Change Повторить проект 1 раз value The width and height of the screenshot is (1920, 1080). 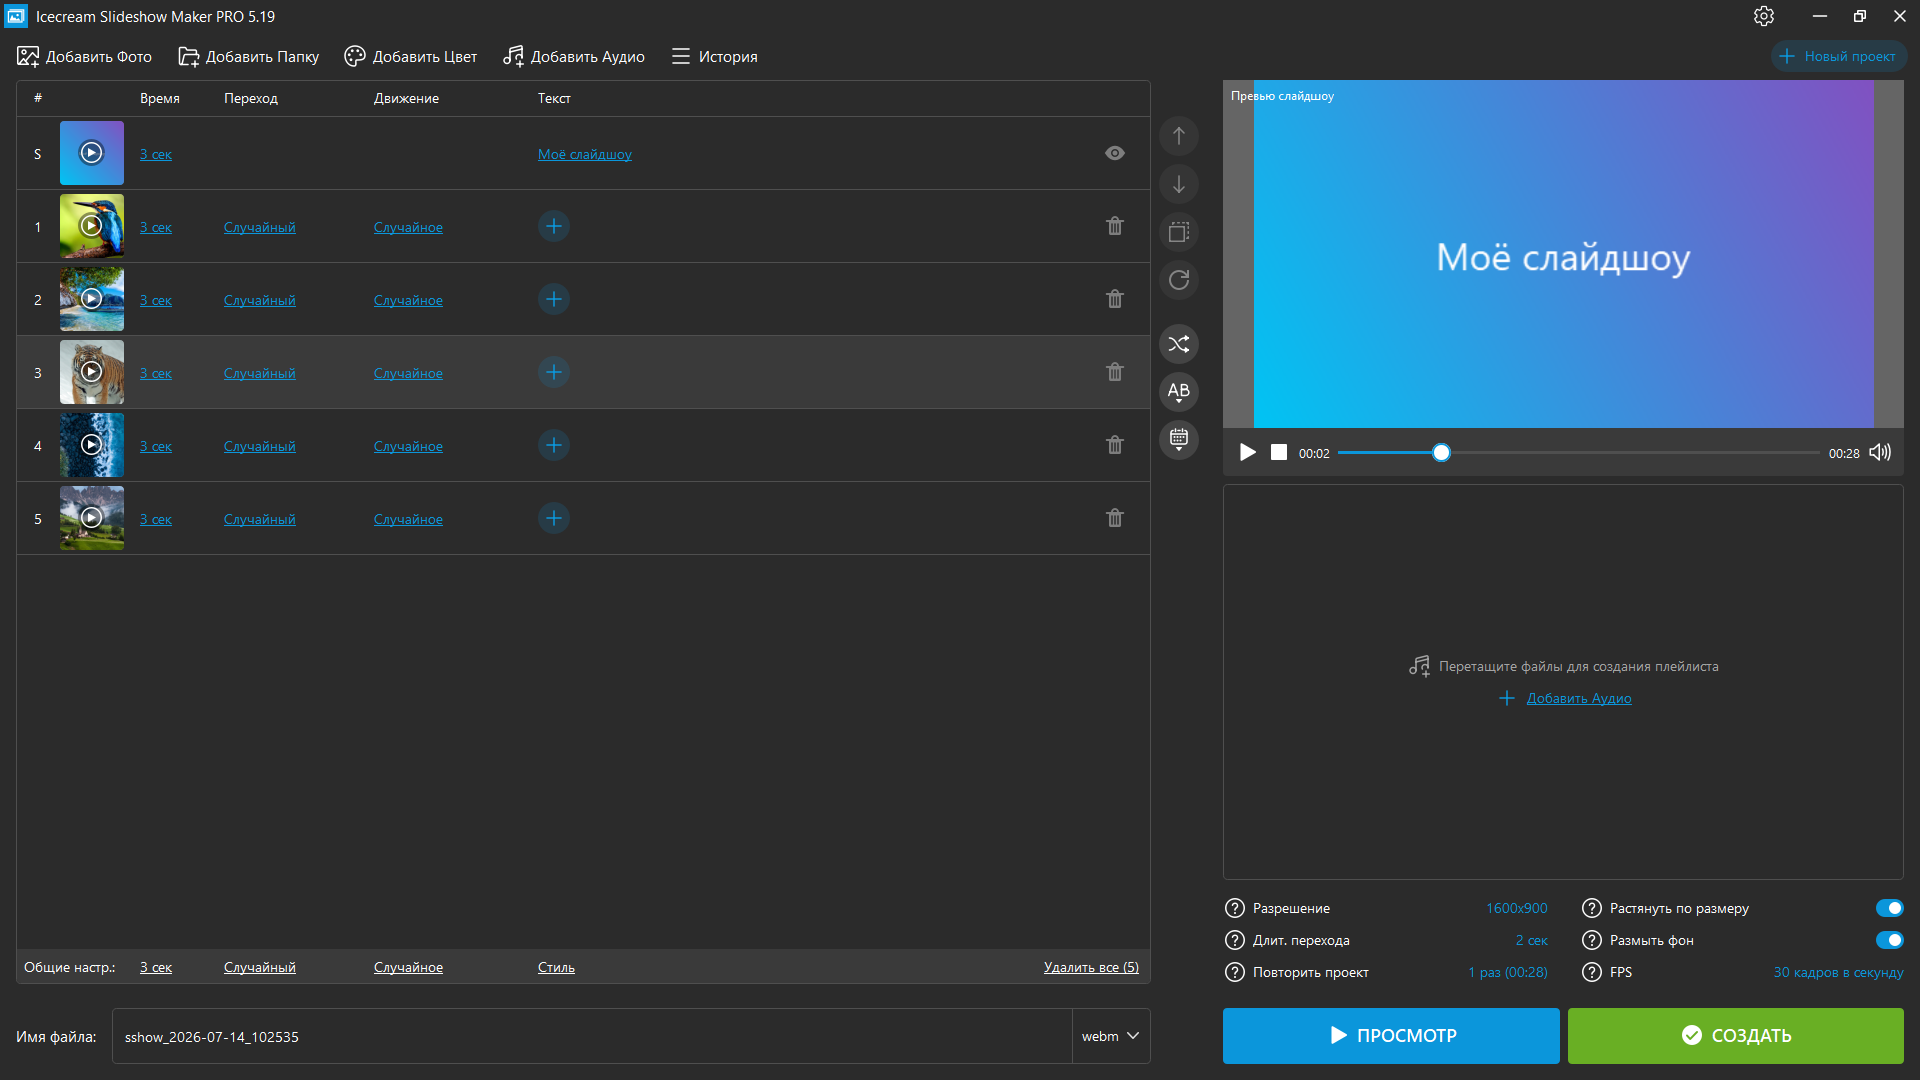pos(1508,972)
